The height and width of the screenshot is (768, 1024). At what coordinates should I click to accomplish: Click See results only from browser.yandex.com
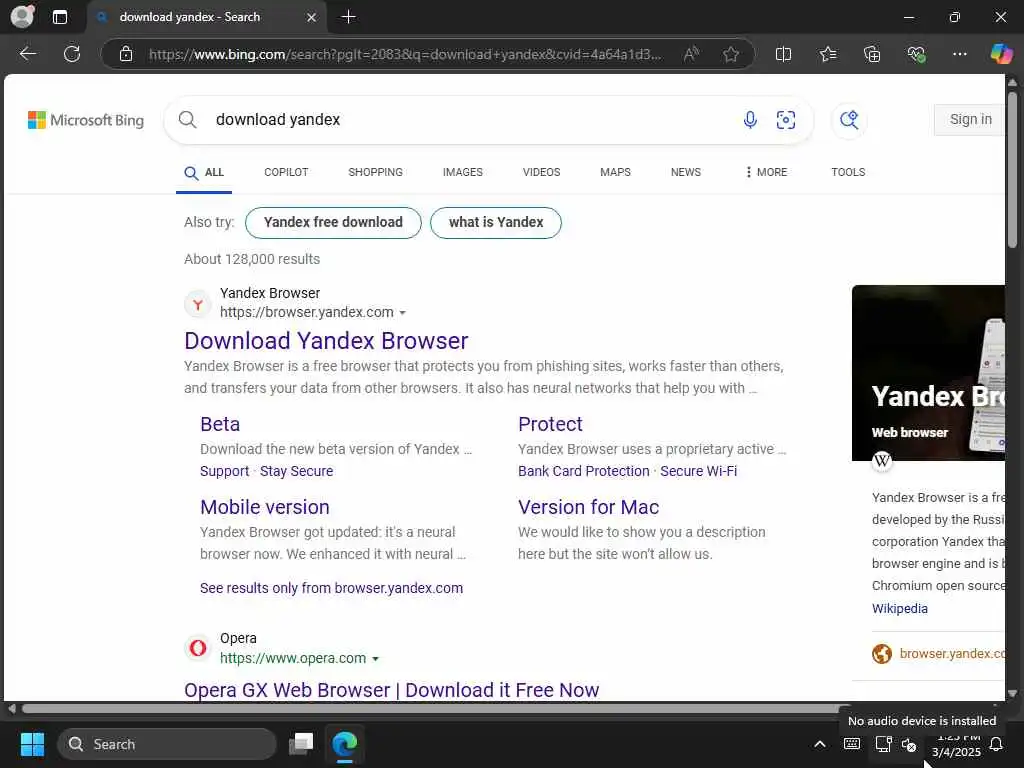(331, 588)
